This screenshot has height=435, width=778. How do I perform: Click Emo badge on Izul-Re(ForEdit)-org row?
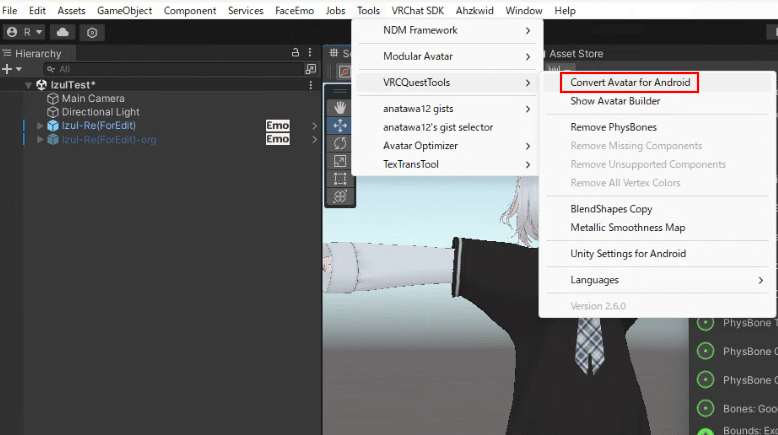[x=278, y=139]
